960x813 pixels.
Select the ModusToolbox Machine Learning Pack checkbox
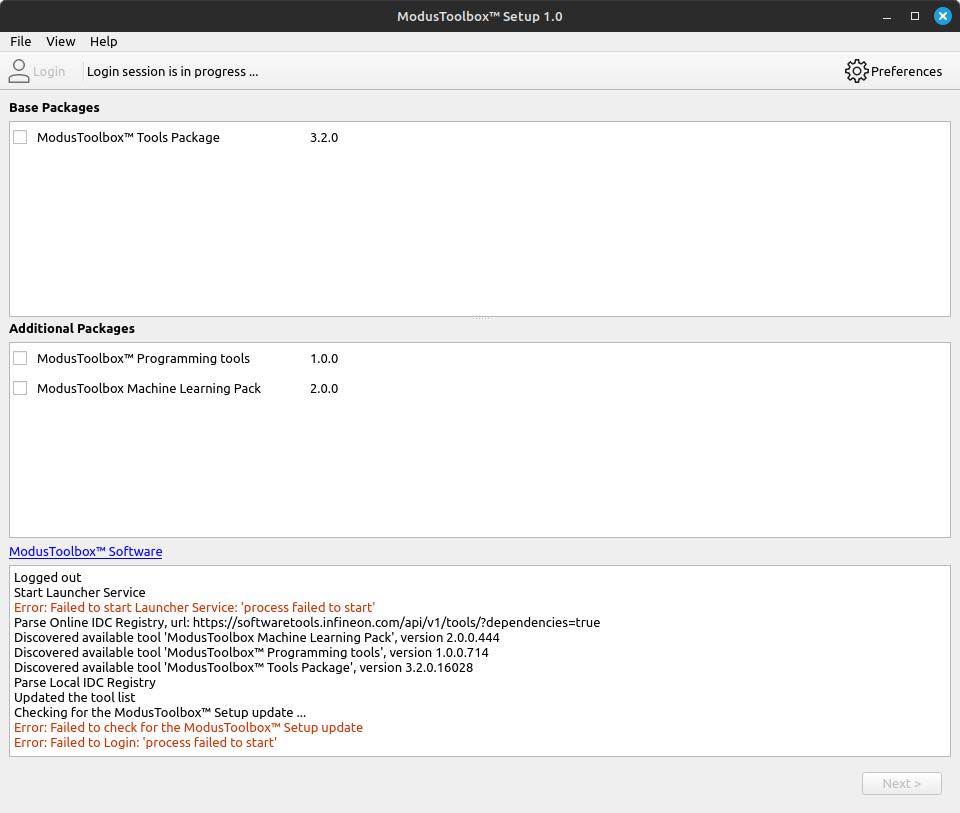pos(20,388)
